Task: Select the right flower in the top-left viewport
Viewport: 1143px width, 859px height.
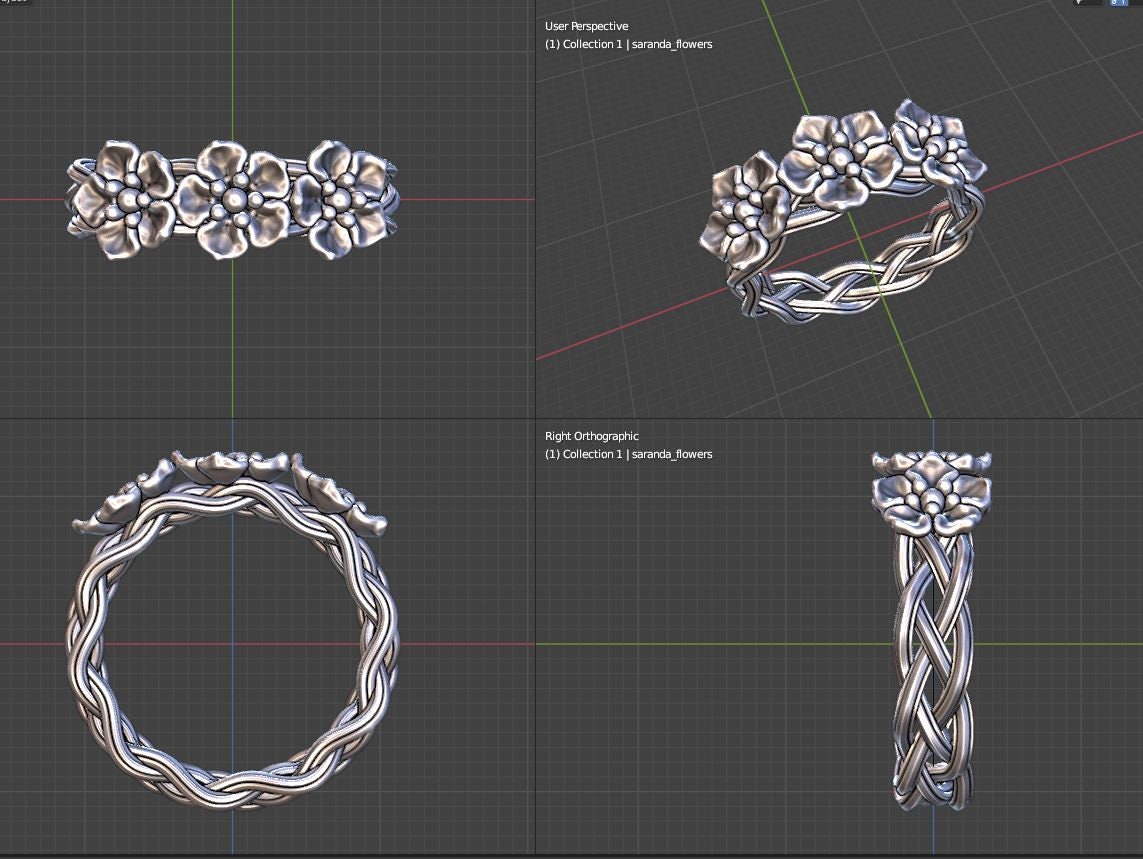Action: point(341,198)
